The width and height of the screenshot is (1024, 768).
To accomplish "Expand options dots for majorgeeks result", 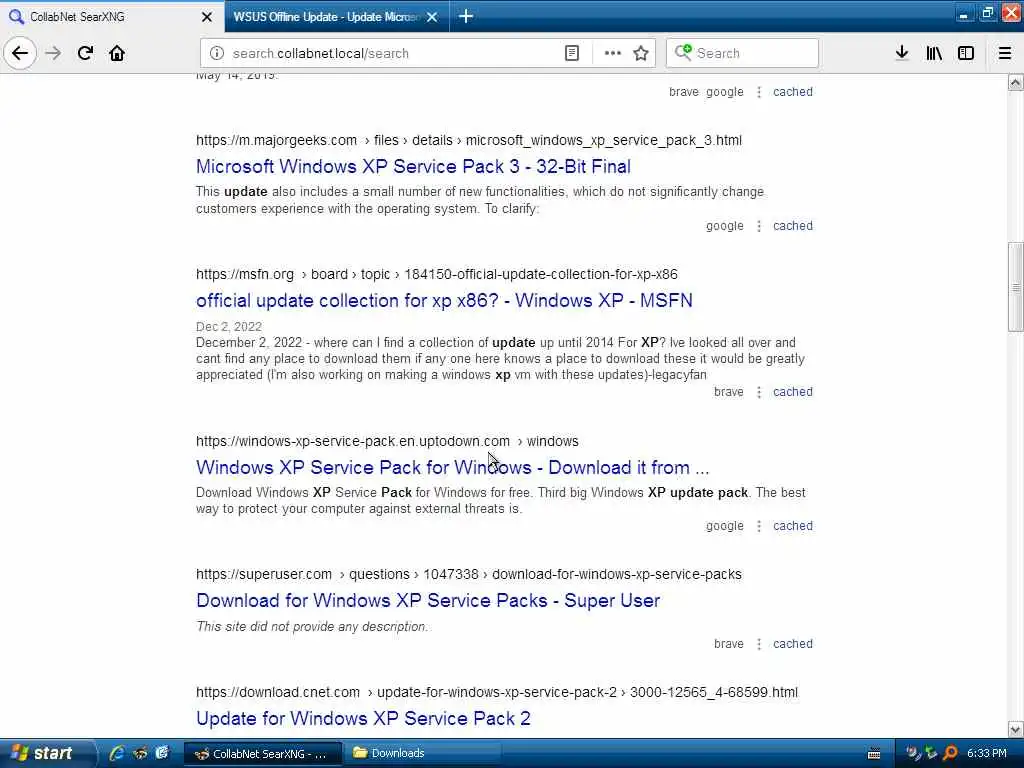I will [759, 226].
